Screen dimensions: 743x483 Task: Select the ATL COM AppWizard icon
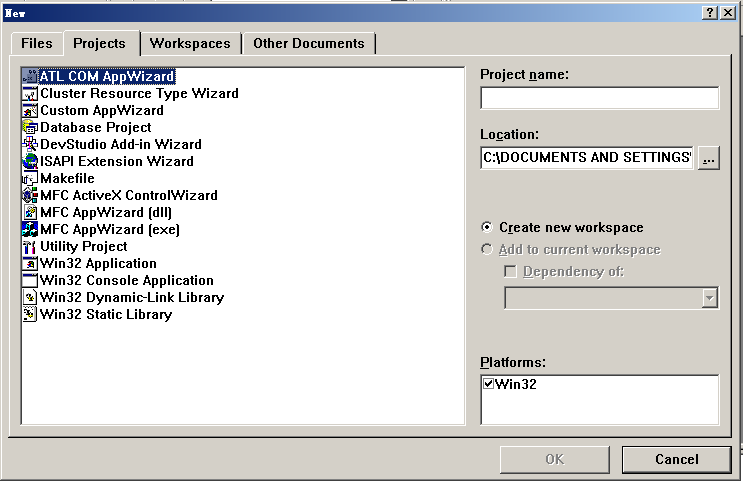click(30, 76)
